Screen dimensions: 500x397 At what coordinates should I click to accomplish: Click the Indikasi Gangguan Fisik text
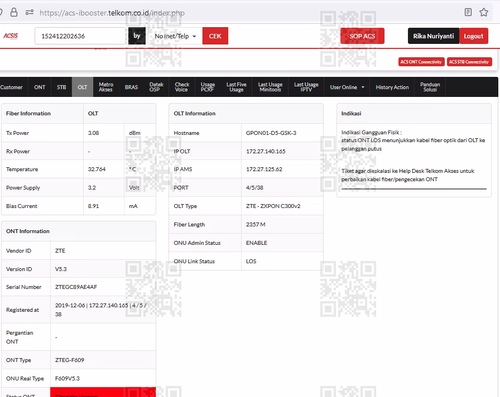tap(371, 132)
